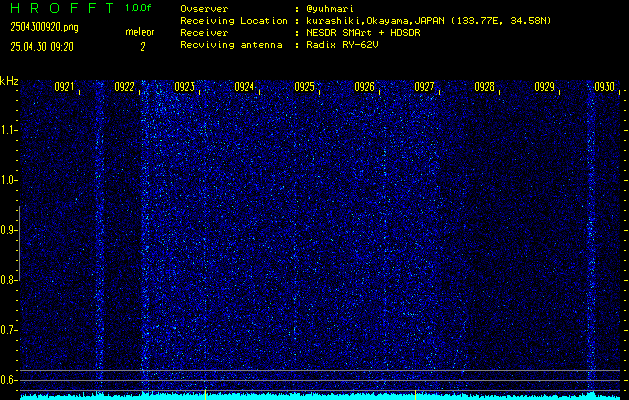Click the 0921 time marker
Screen dimensions: 629x400
click(64, 87)
